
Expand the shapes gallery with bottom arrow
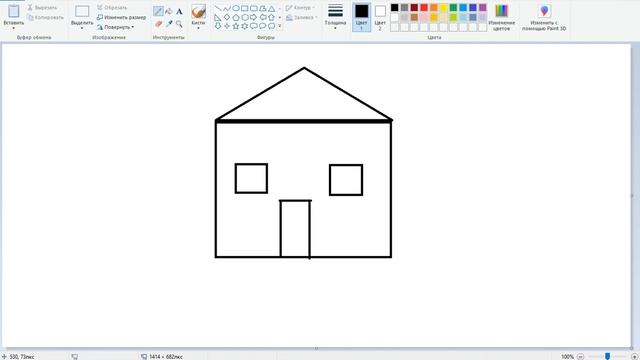pyautogui.click(x=280, y=26)
